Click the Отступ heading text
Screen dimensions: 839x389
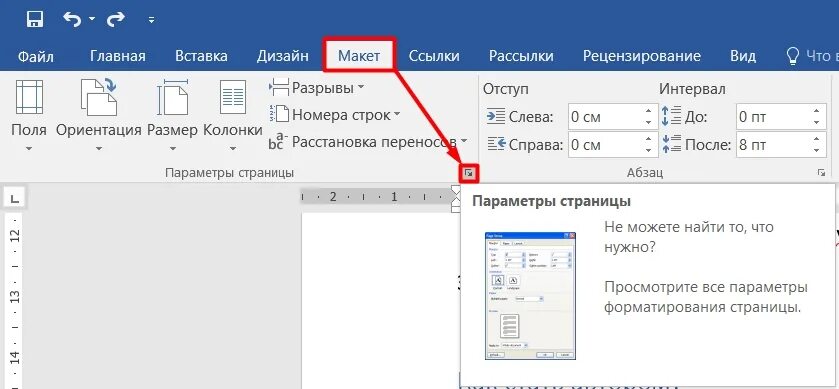click(x=505, y=89)
